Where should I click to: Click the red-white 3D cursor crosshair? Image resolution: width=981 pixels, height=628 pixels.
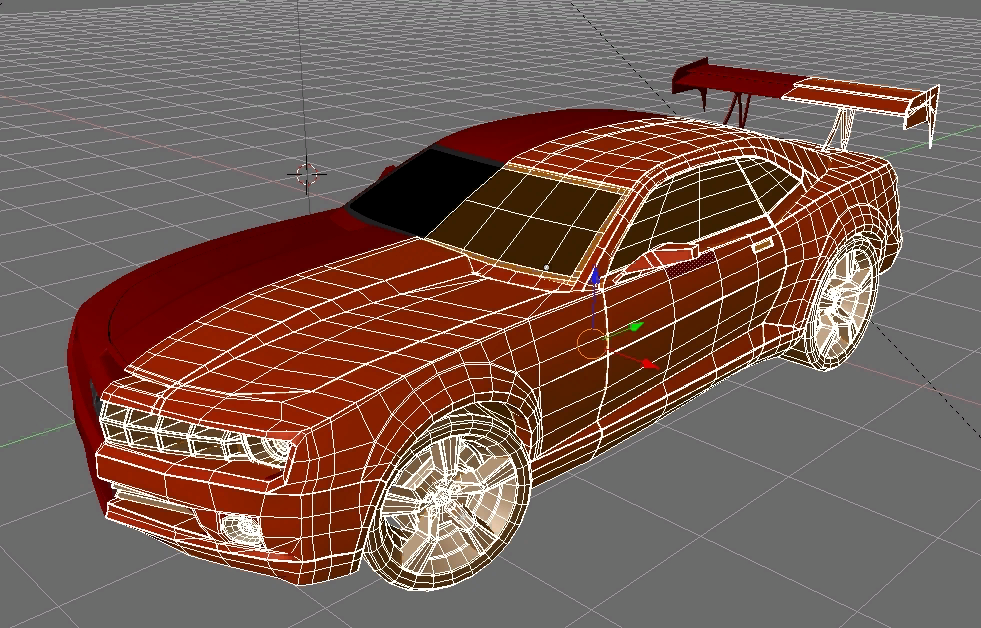pyautogui.click(x=307, y=175)
